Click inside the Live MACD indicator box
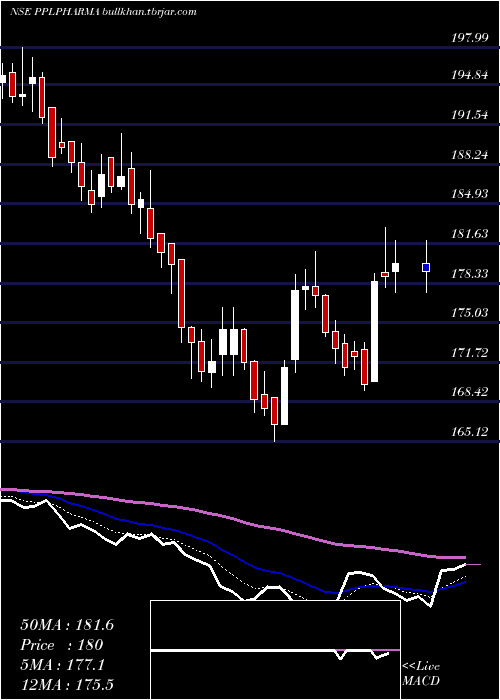 click(275, 650)
